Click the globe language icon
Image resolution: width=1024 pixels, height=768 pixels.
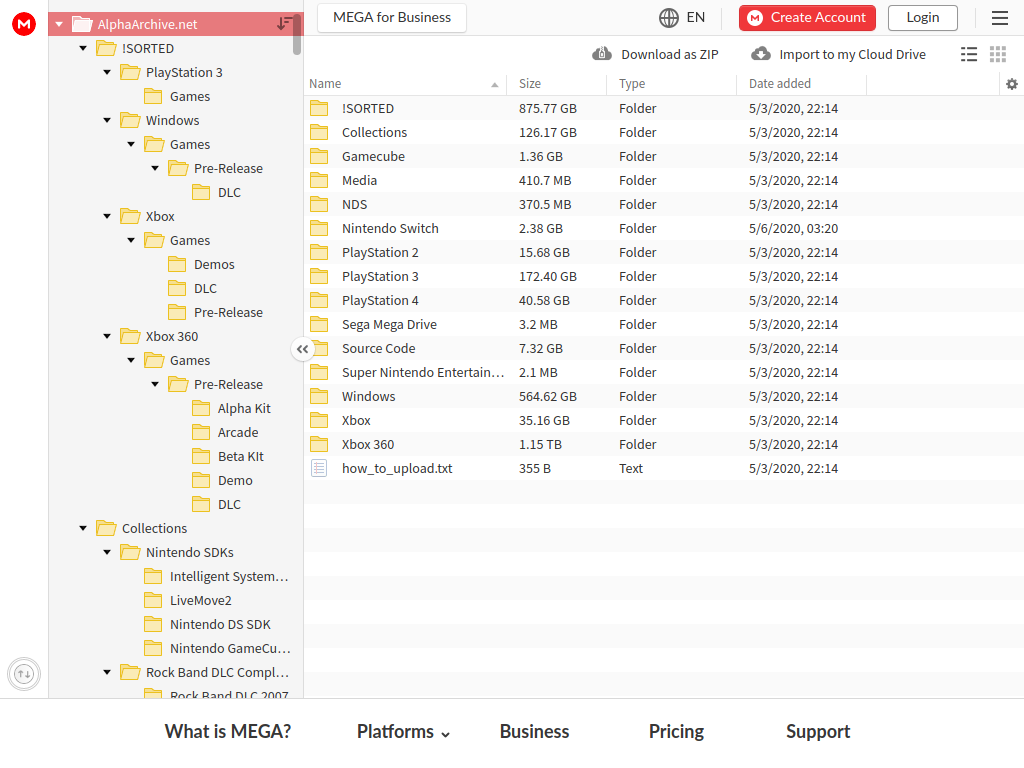[x=669, y=18]
